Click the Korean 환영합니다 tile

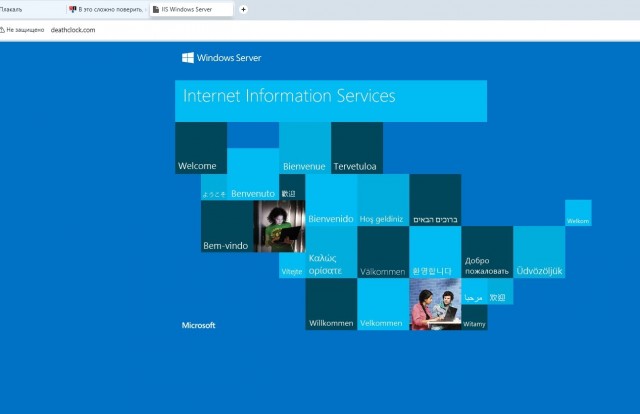436,252
